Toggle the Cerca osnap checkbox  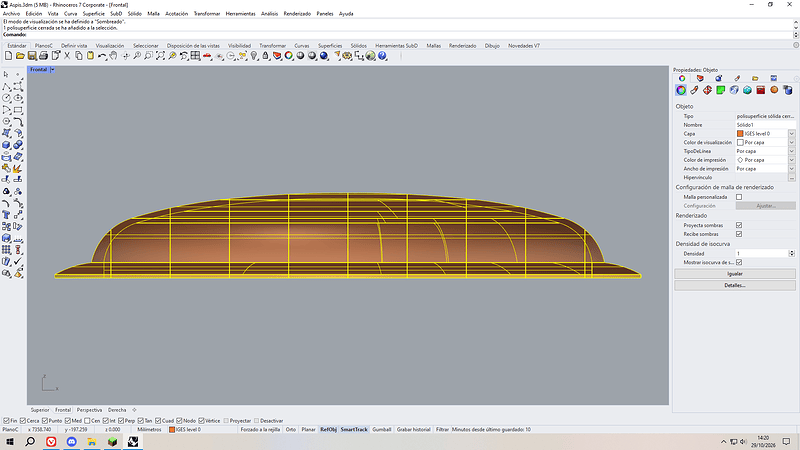pyautogui.click(x=23, y=421)
